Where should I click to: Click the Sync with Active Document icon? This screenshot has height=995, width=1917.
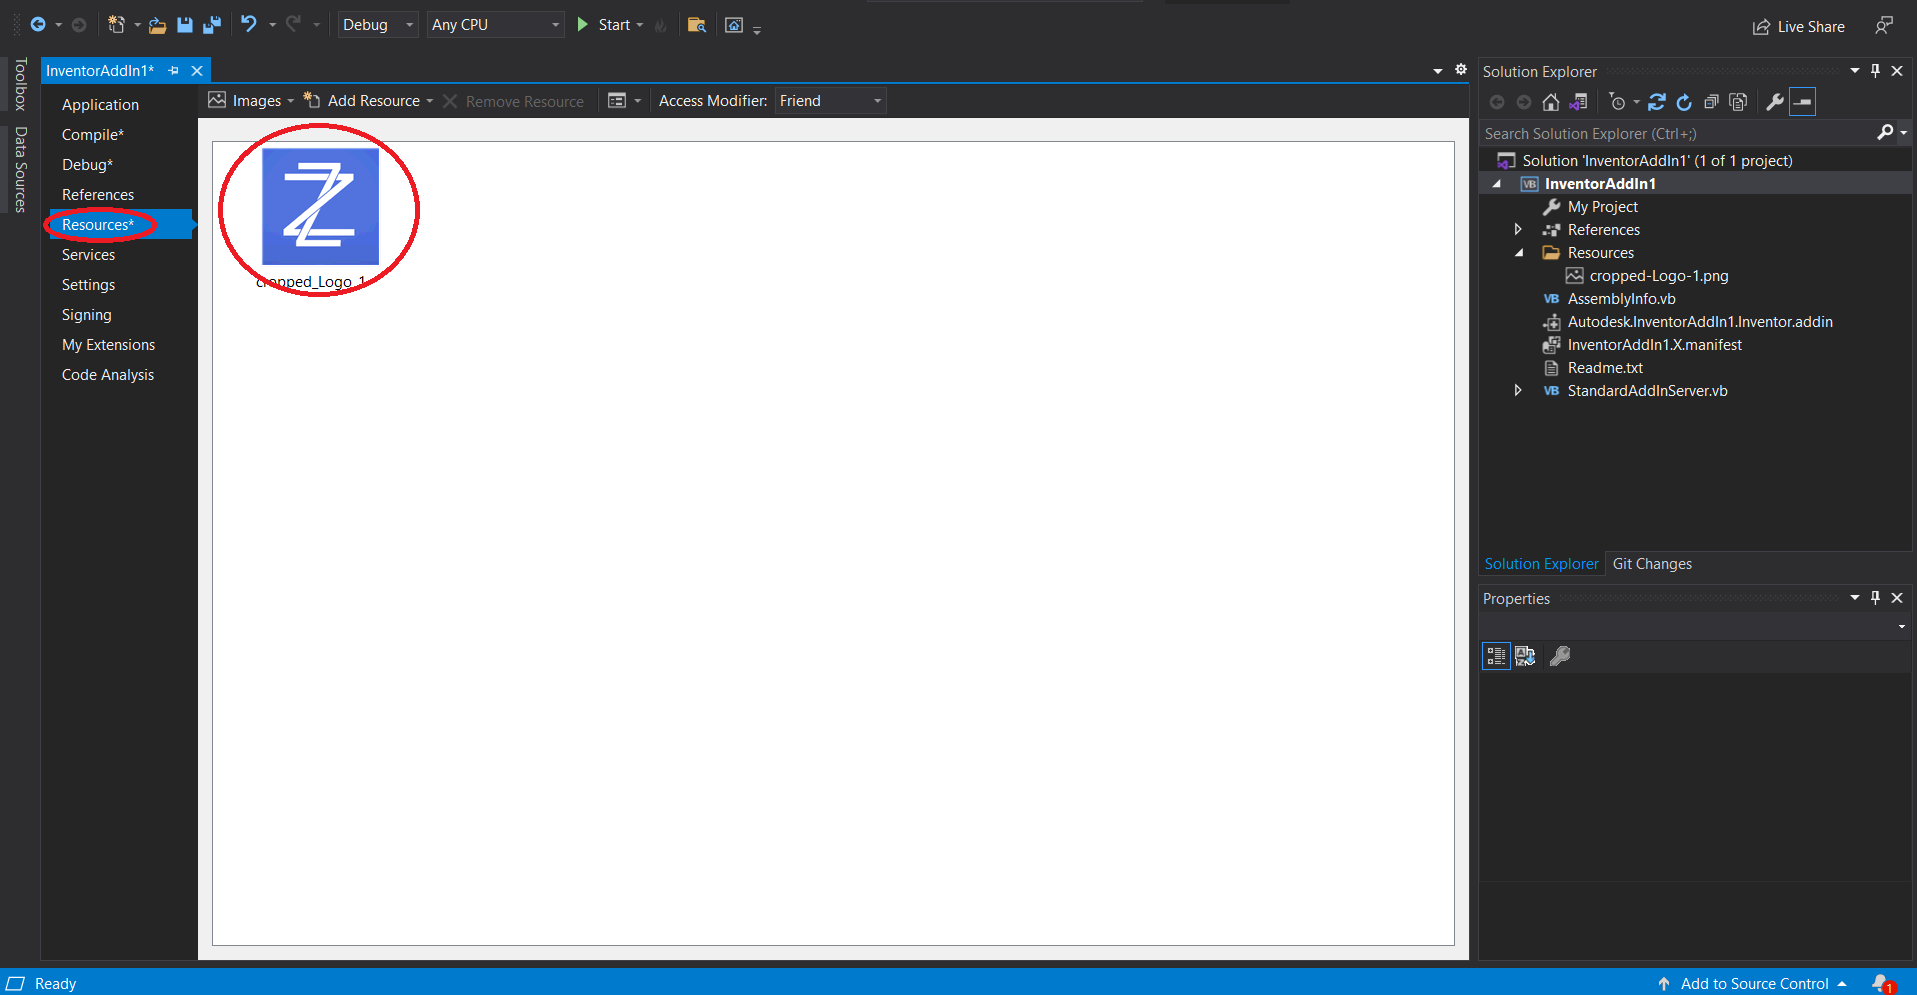(x=1580, y=101)
